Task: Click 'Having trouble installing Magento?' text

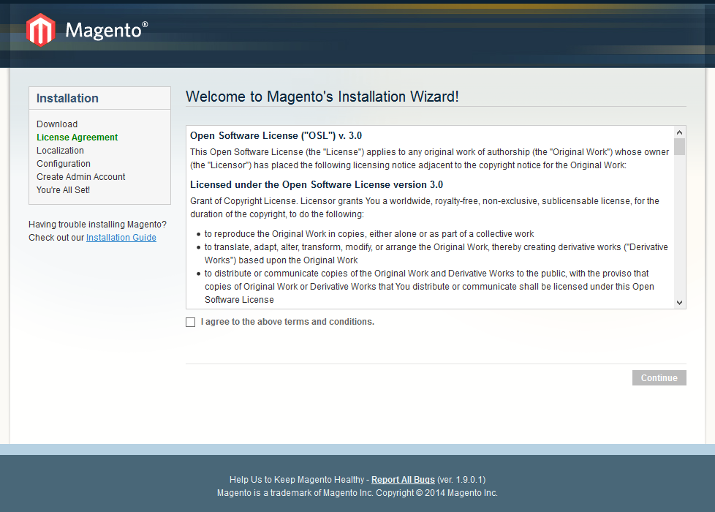Action: [x=97, y=224]
